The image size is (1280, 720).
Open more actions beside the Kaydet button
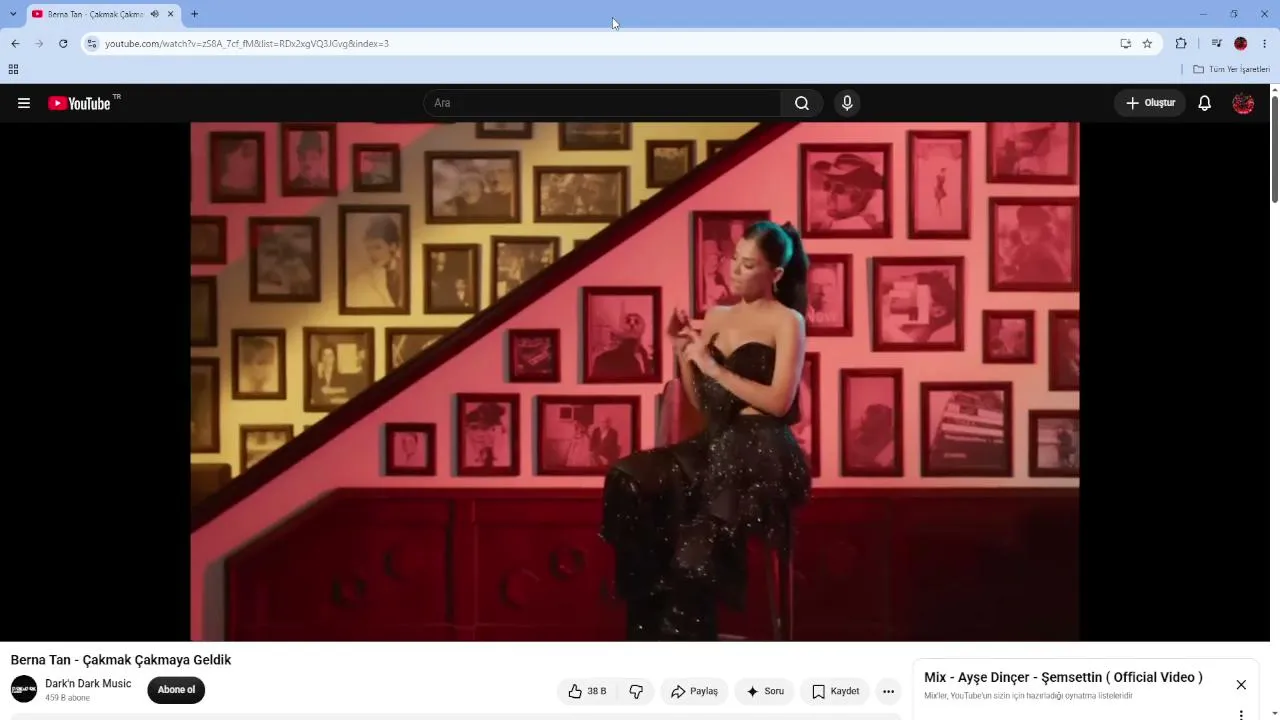pos(888,691)
